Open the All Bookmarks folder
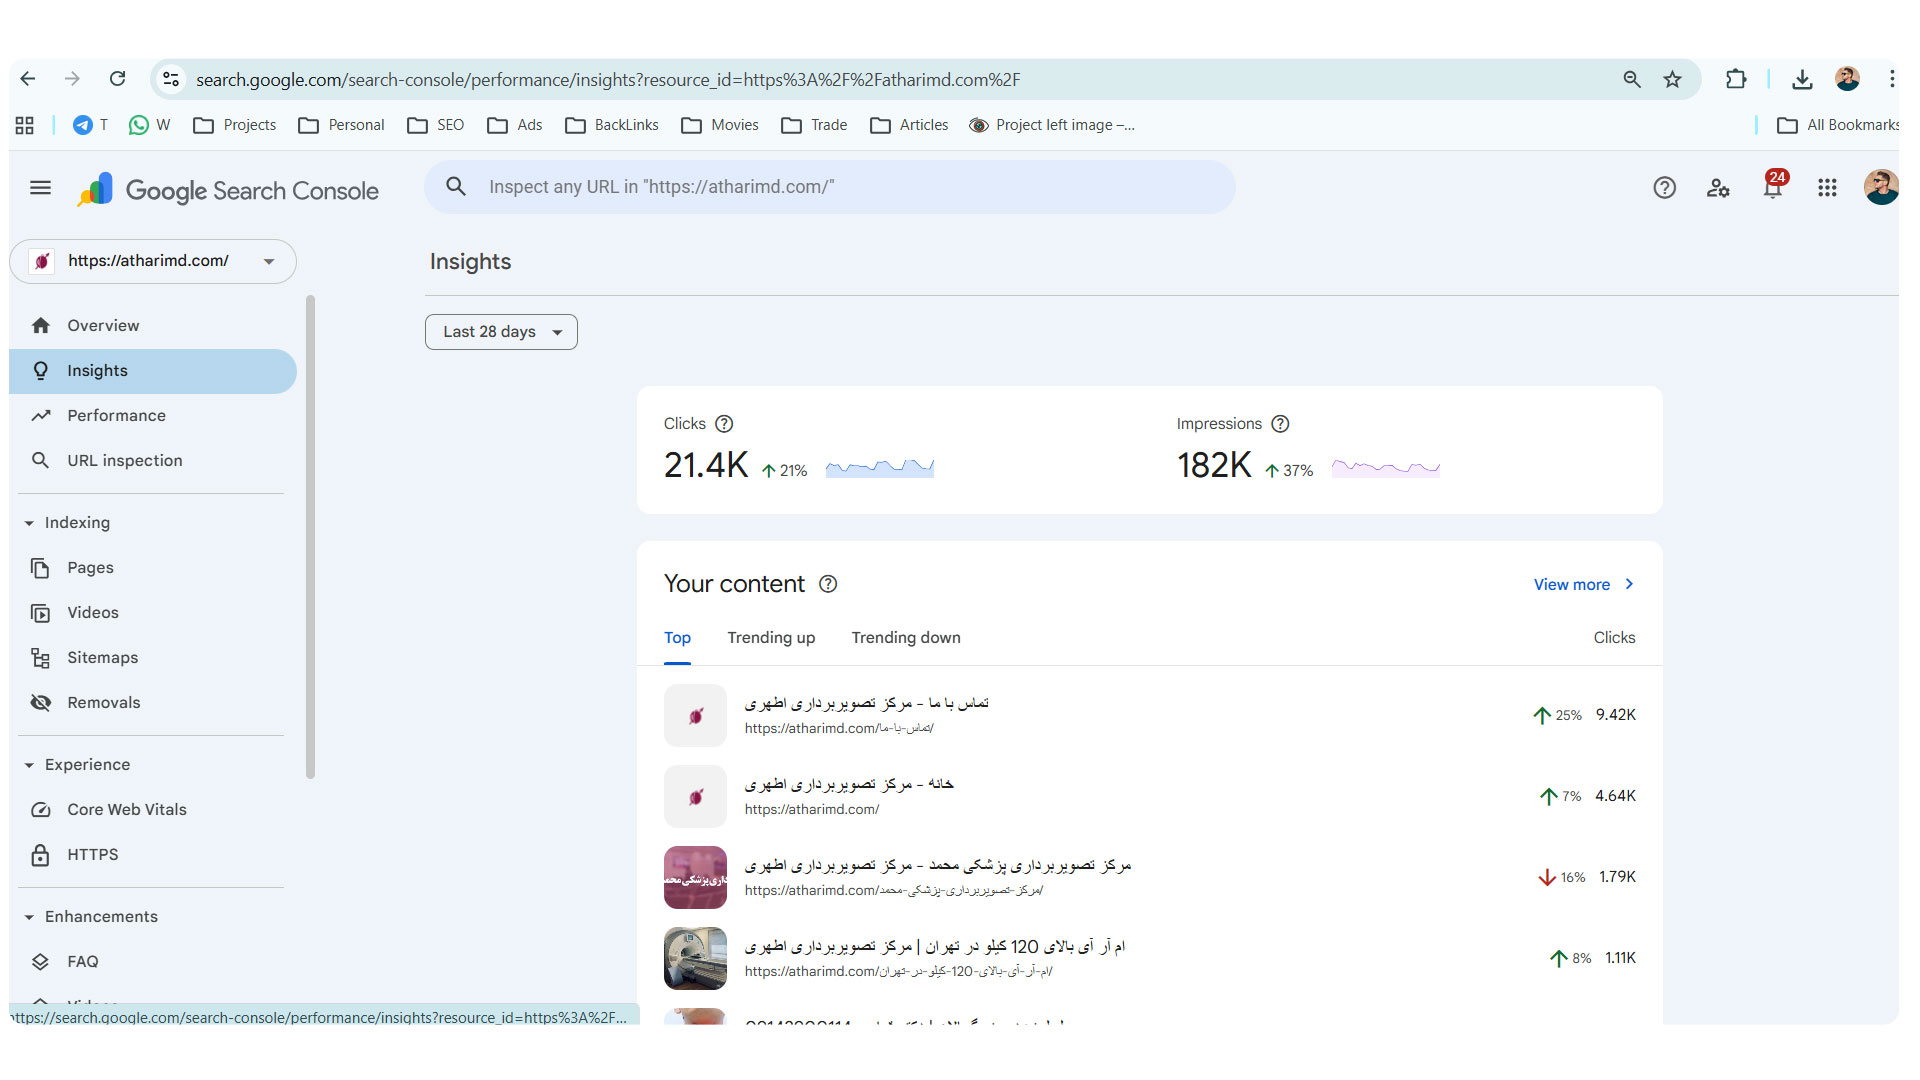This screenshot has width=1920, height=1080. (x=1838, y=125)
